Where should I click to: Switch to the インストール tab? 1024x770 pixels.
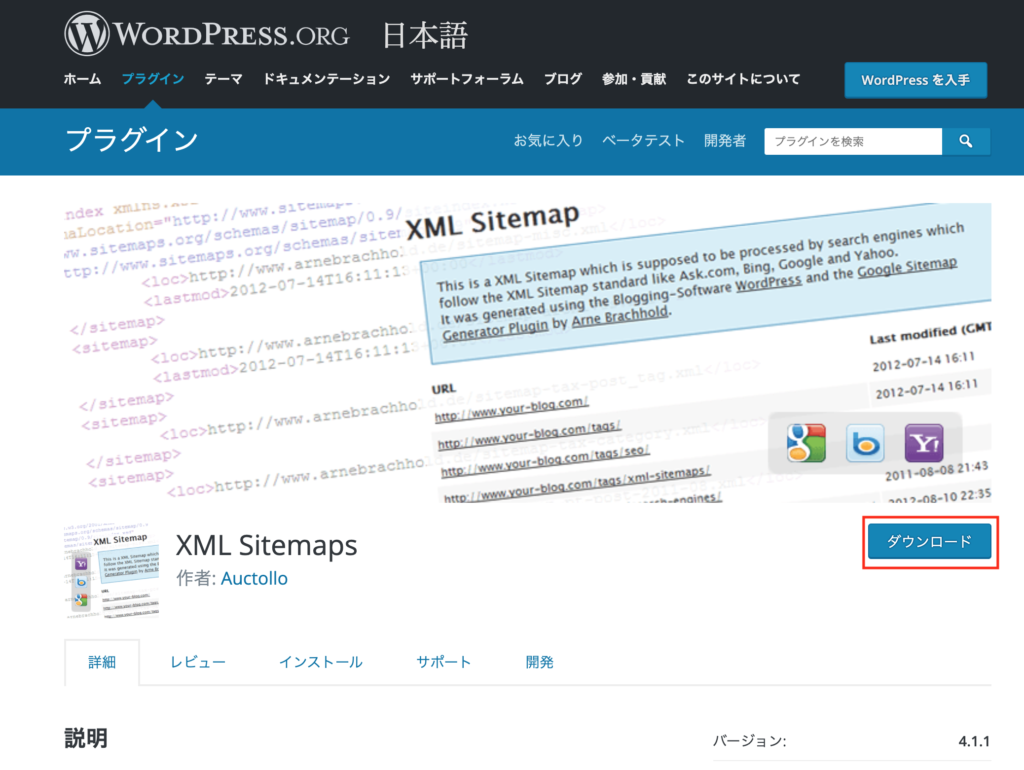coord(321,662)
